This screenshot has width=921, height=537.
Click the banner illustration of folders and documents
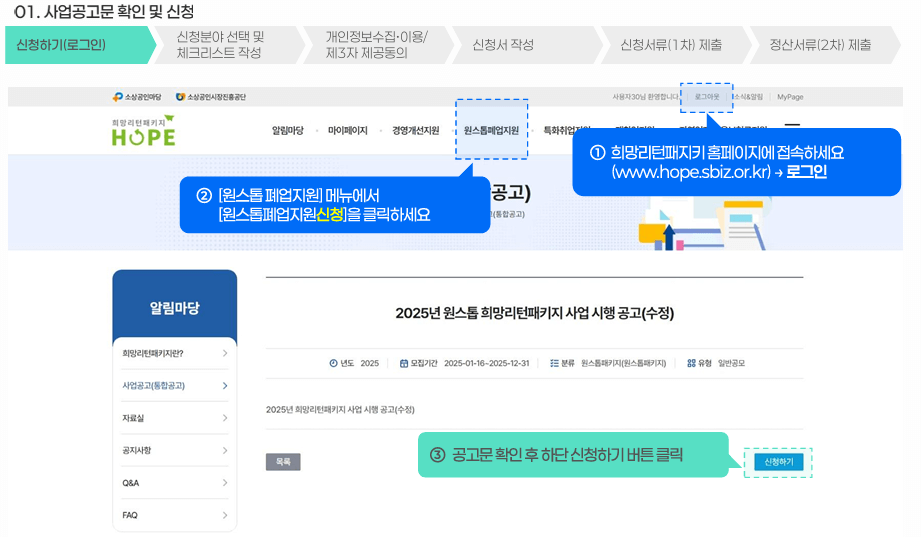702,222
